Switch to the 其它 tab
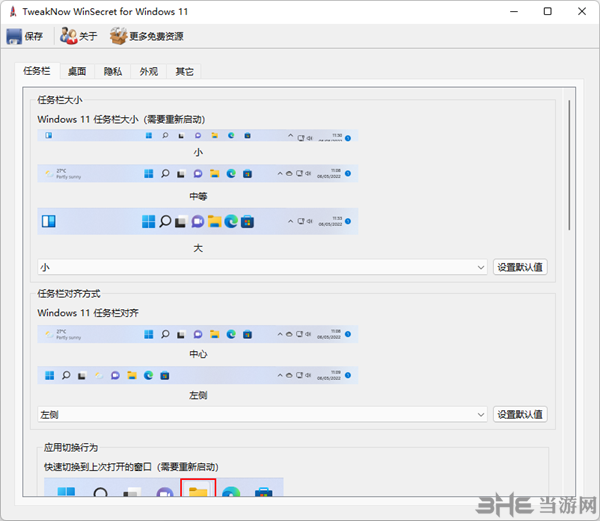The width and height of the screenshot is (600, 521). (184, 71)
